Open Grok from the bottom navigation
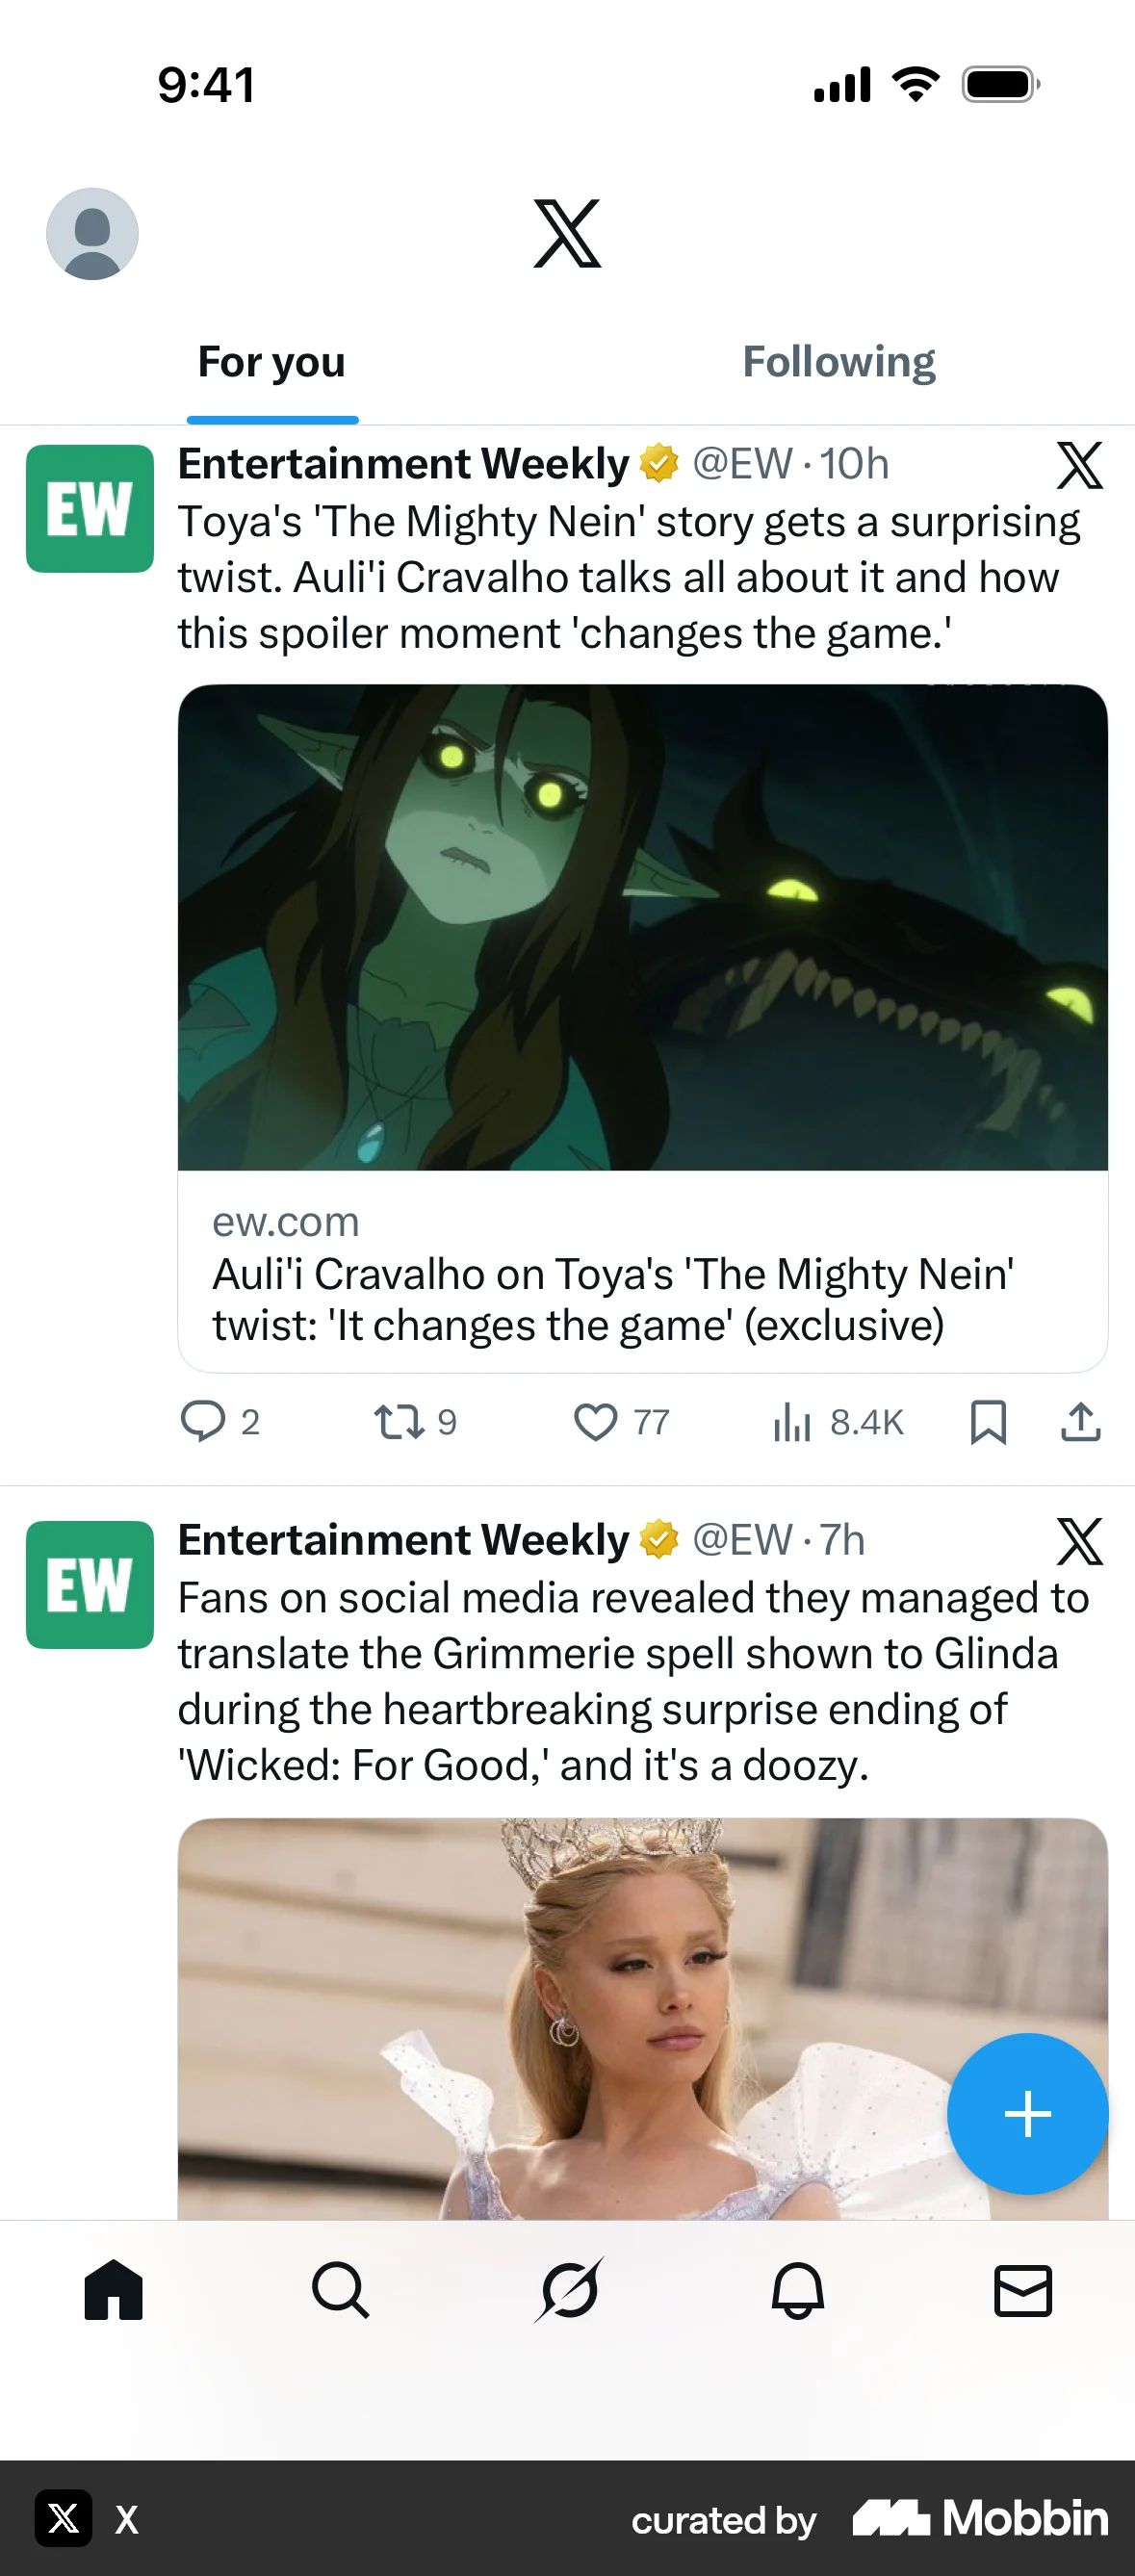The height and width of the screenshot is (2576, 1135). 569,2290
